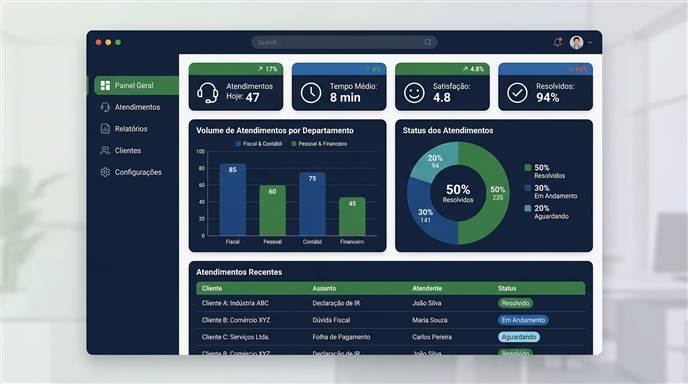Click the checkmark icon in Resolvidos card
This screenshot has height=384, width=688.
[517, 93]
